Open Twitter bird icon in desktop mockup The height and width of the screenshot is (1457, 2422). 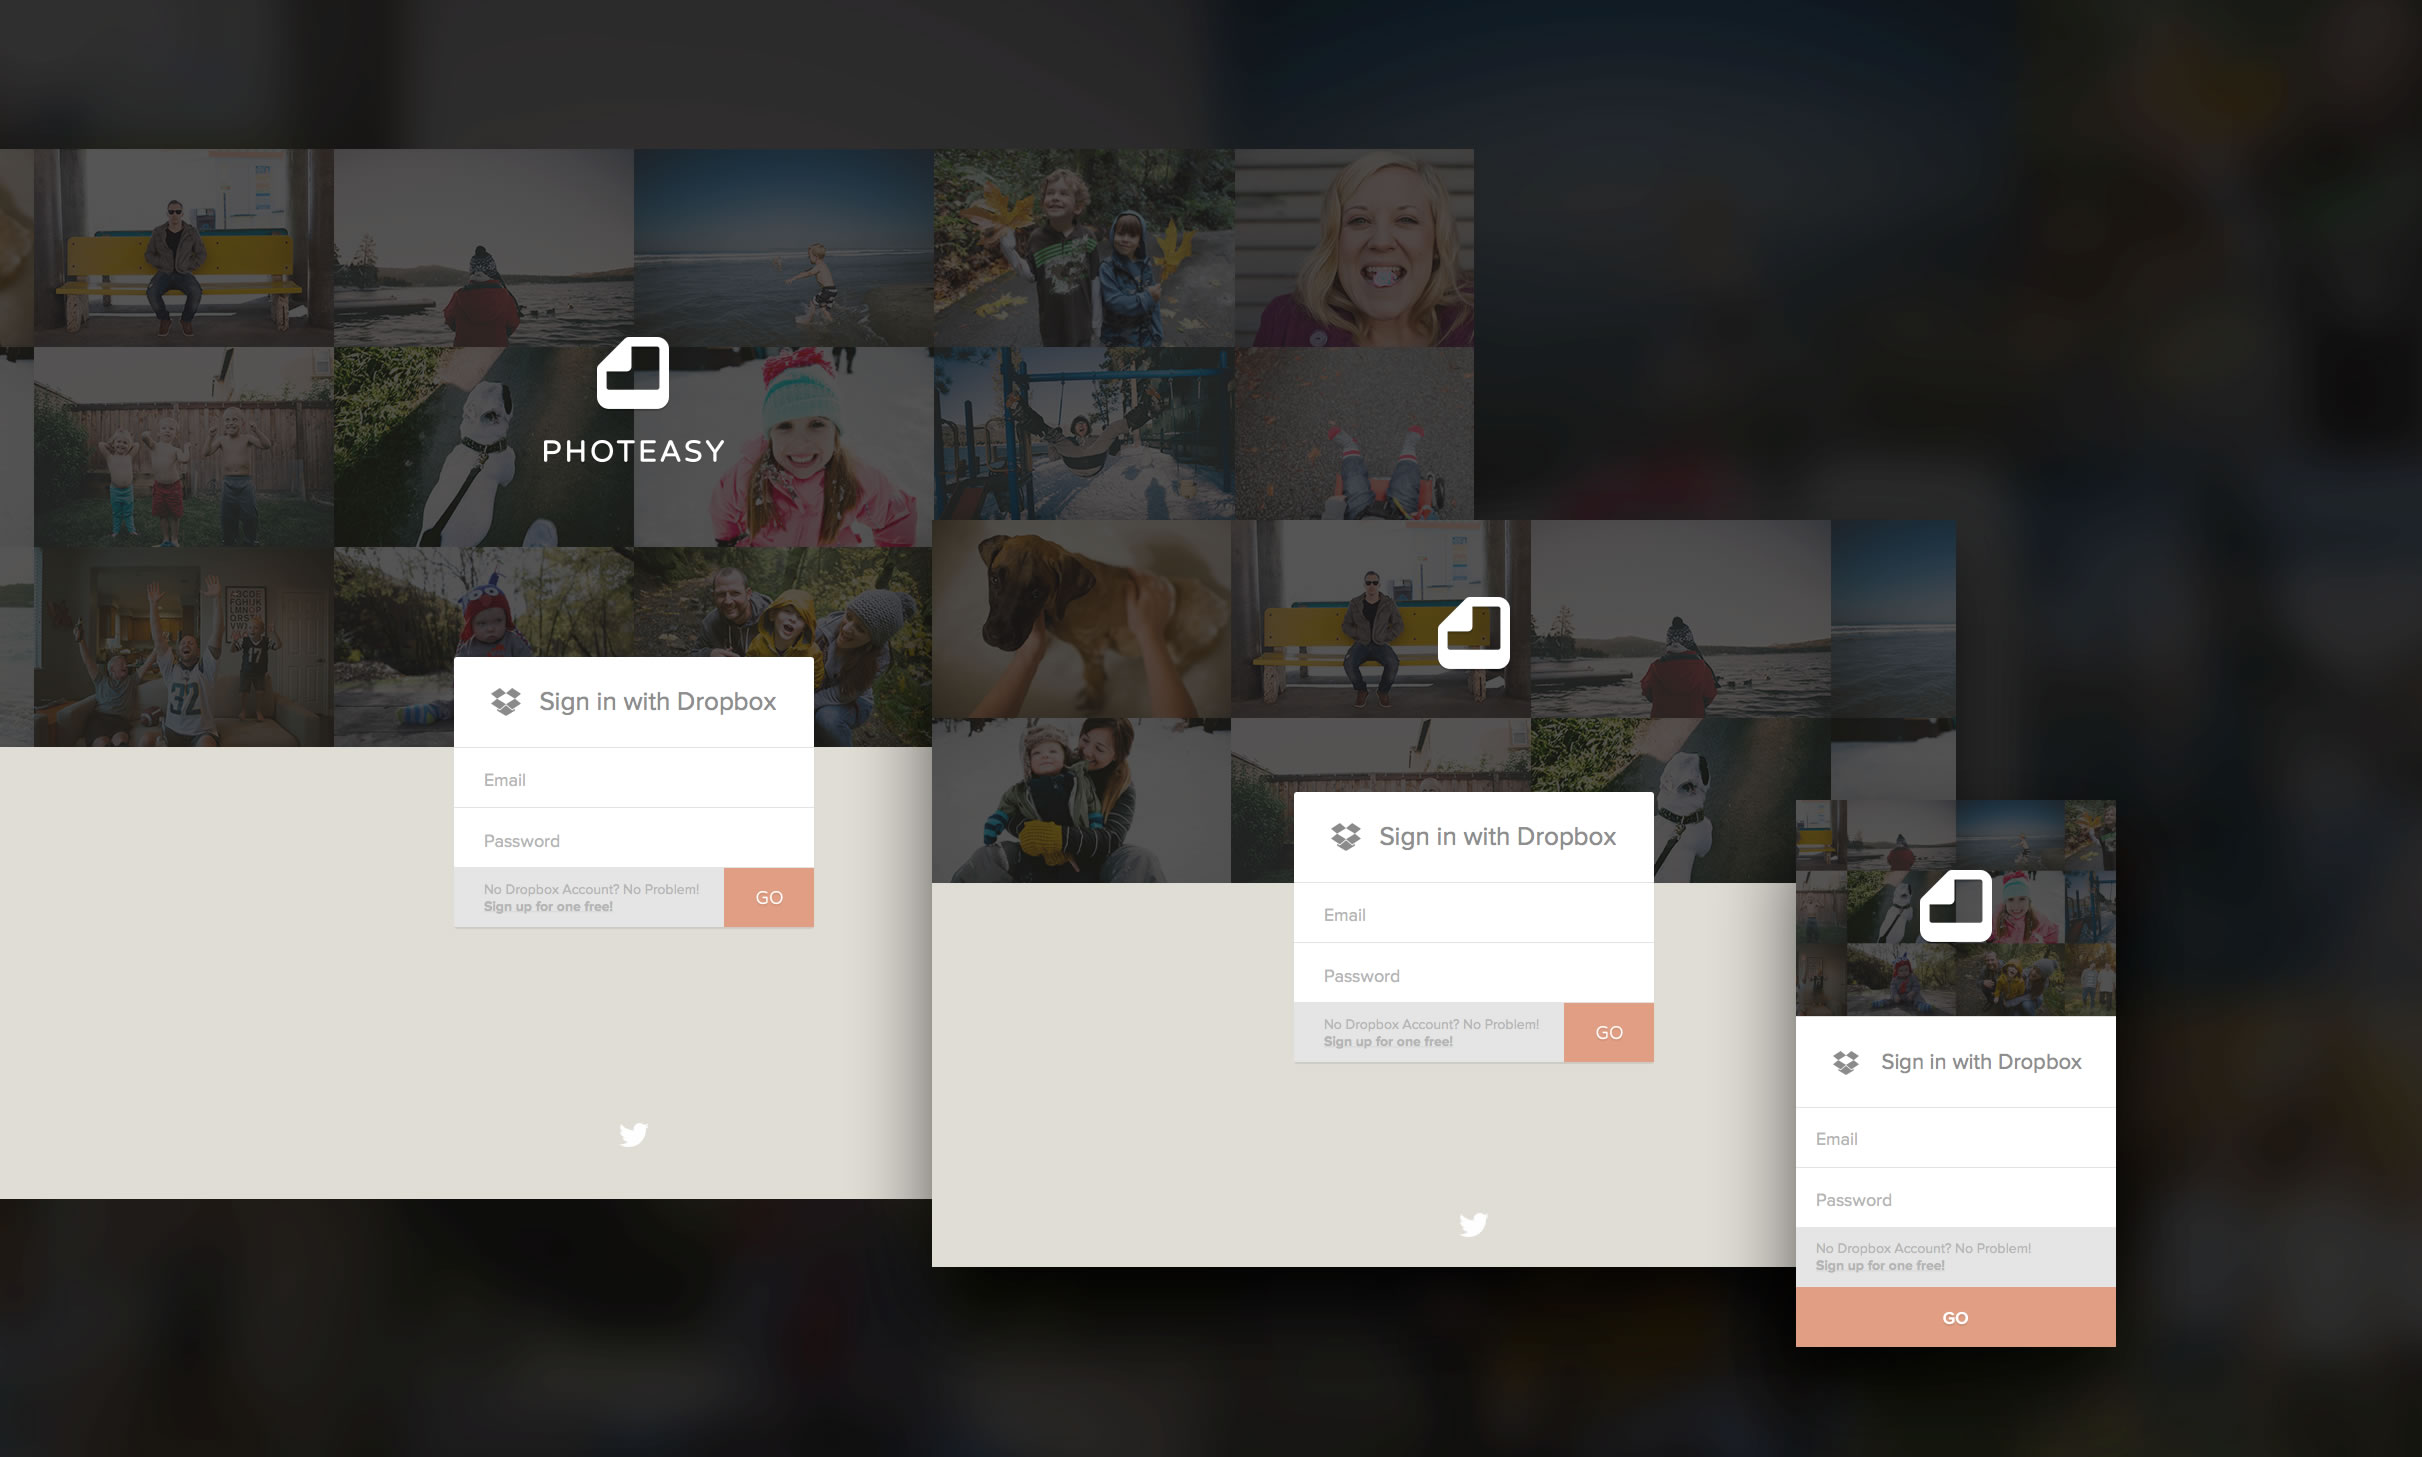(x=633, y=1134)
